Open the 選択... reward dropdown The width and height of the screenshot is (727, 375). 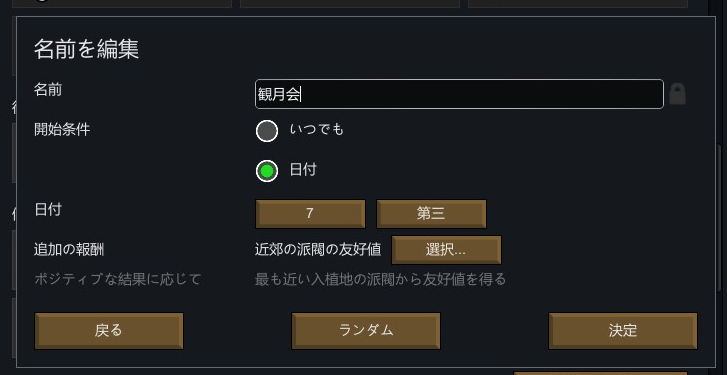click(446, 250)
